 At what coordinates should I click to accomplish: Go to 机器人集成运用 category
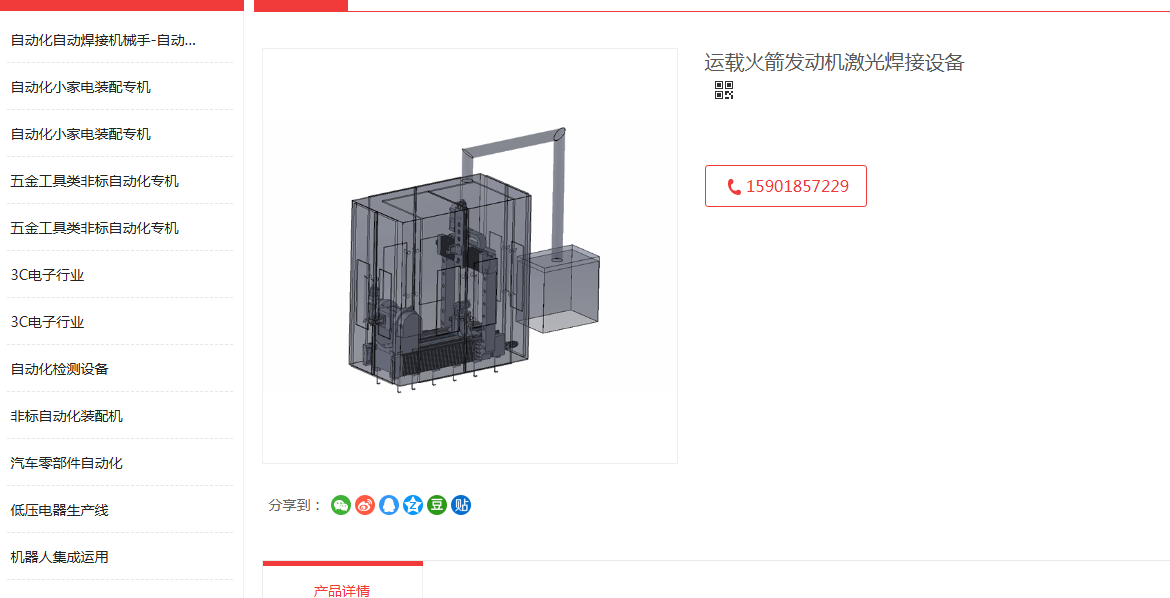coord(60,558)
